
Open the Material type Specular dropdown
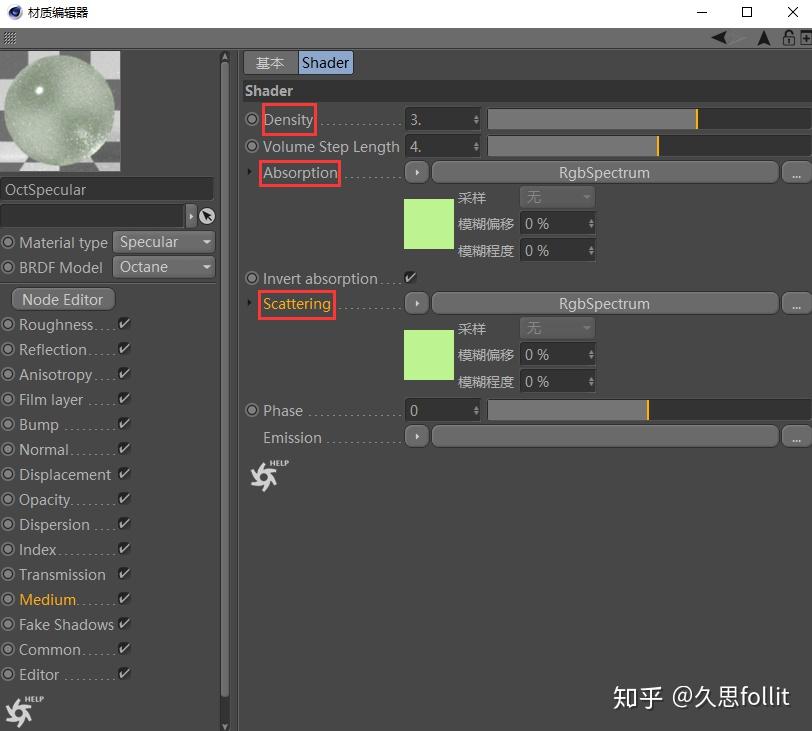click(x=163, y=242)
